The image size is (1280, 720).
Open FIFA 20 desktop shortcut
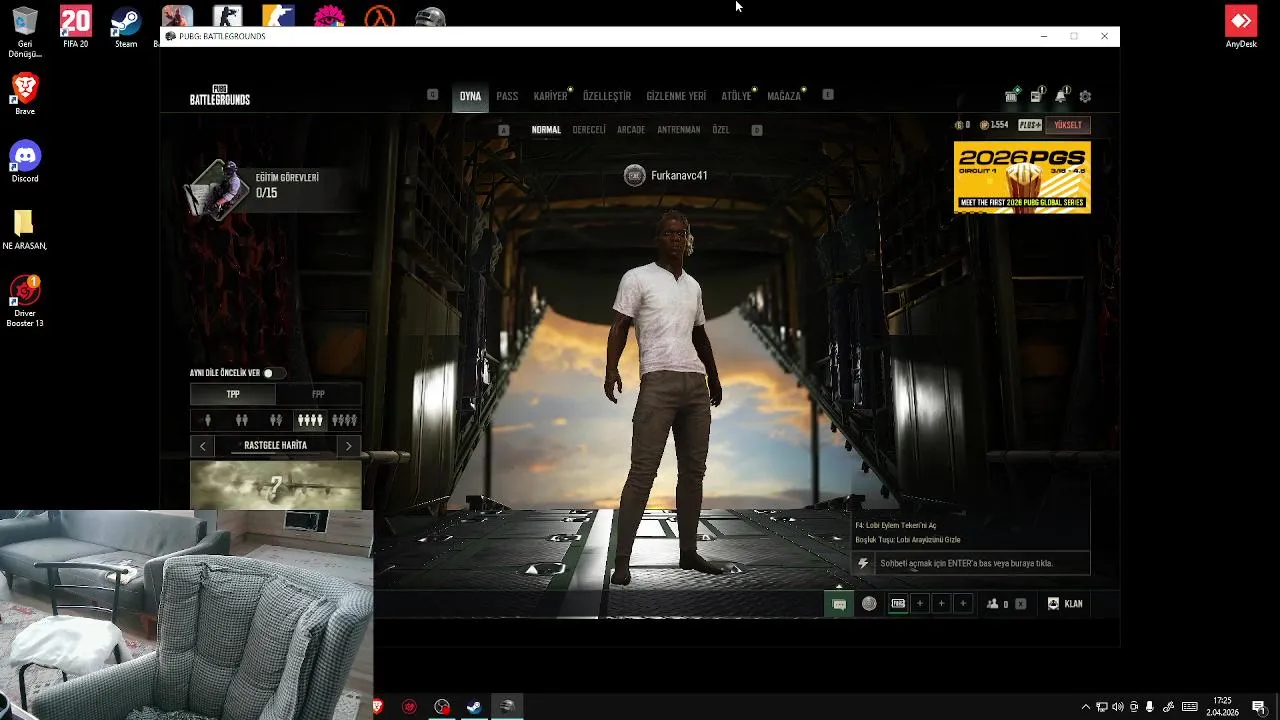pyautogui.click(x=76, y=27)
